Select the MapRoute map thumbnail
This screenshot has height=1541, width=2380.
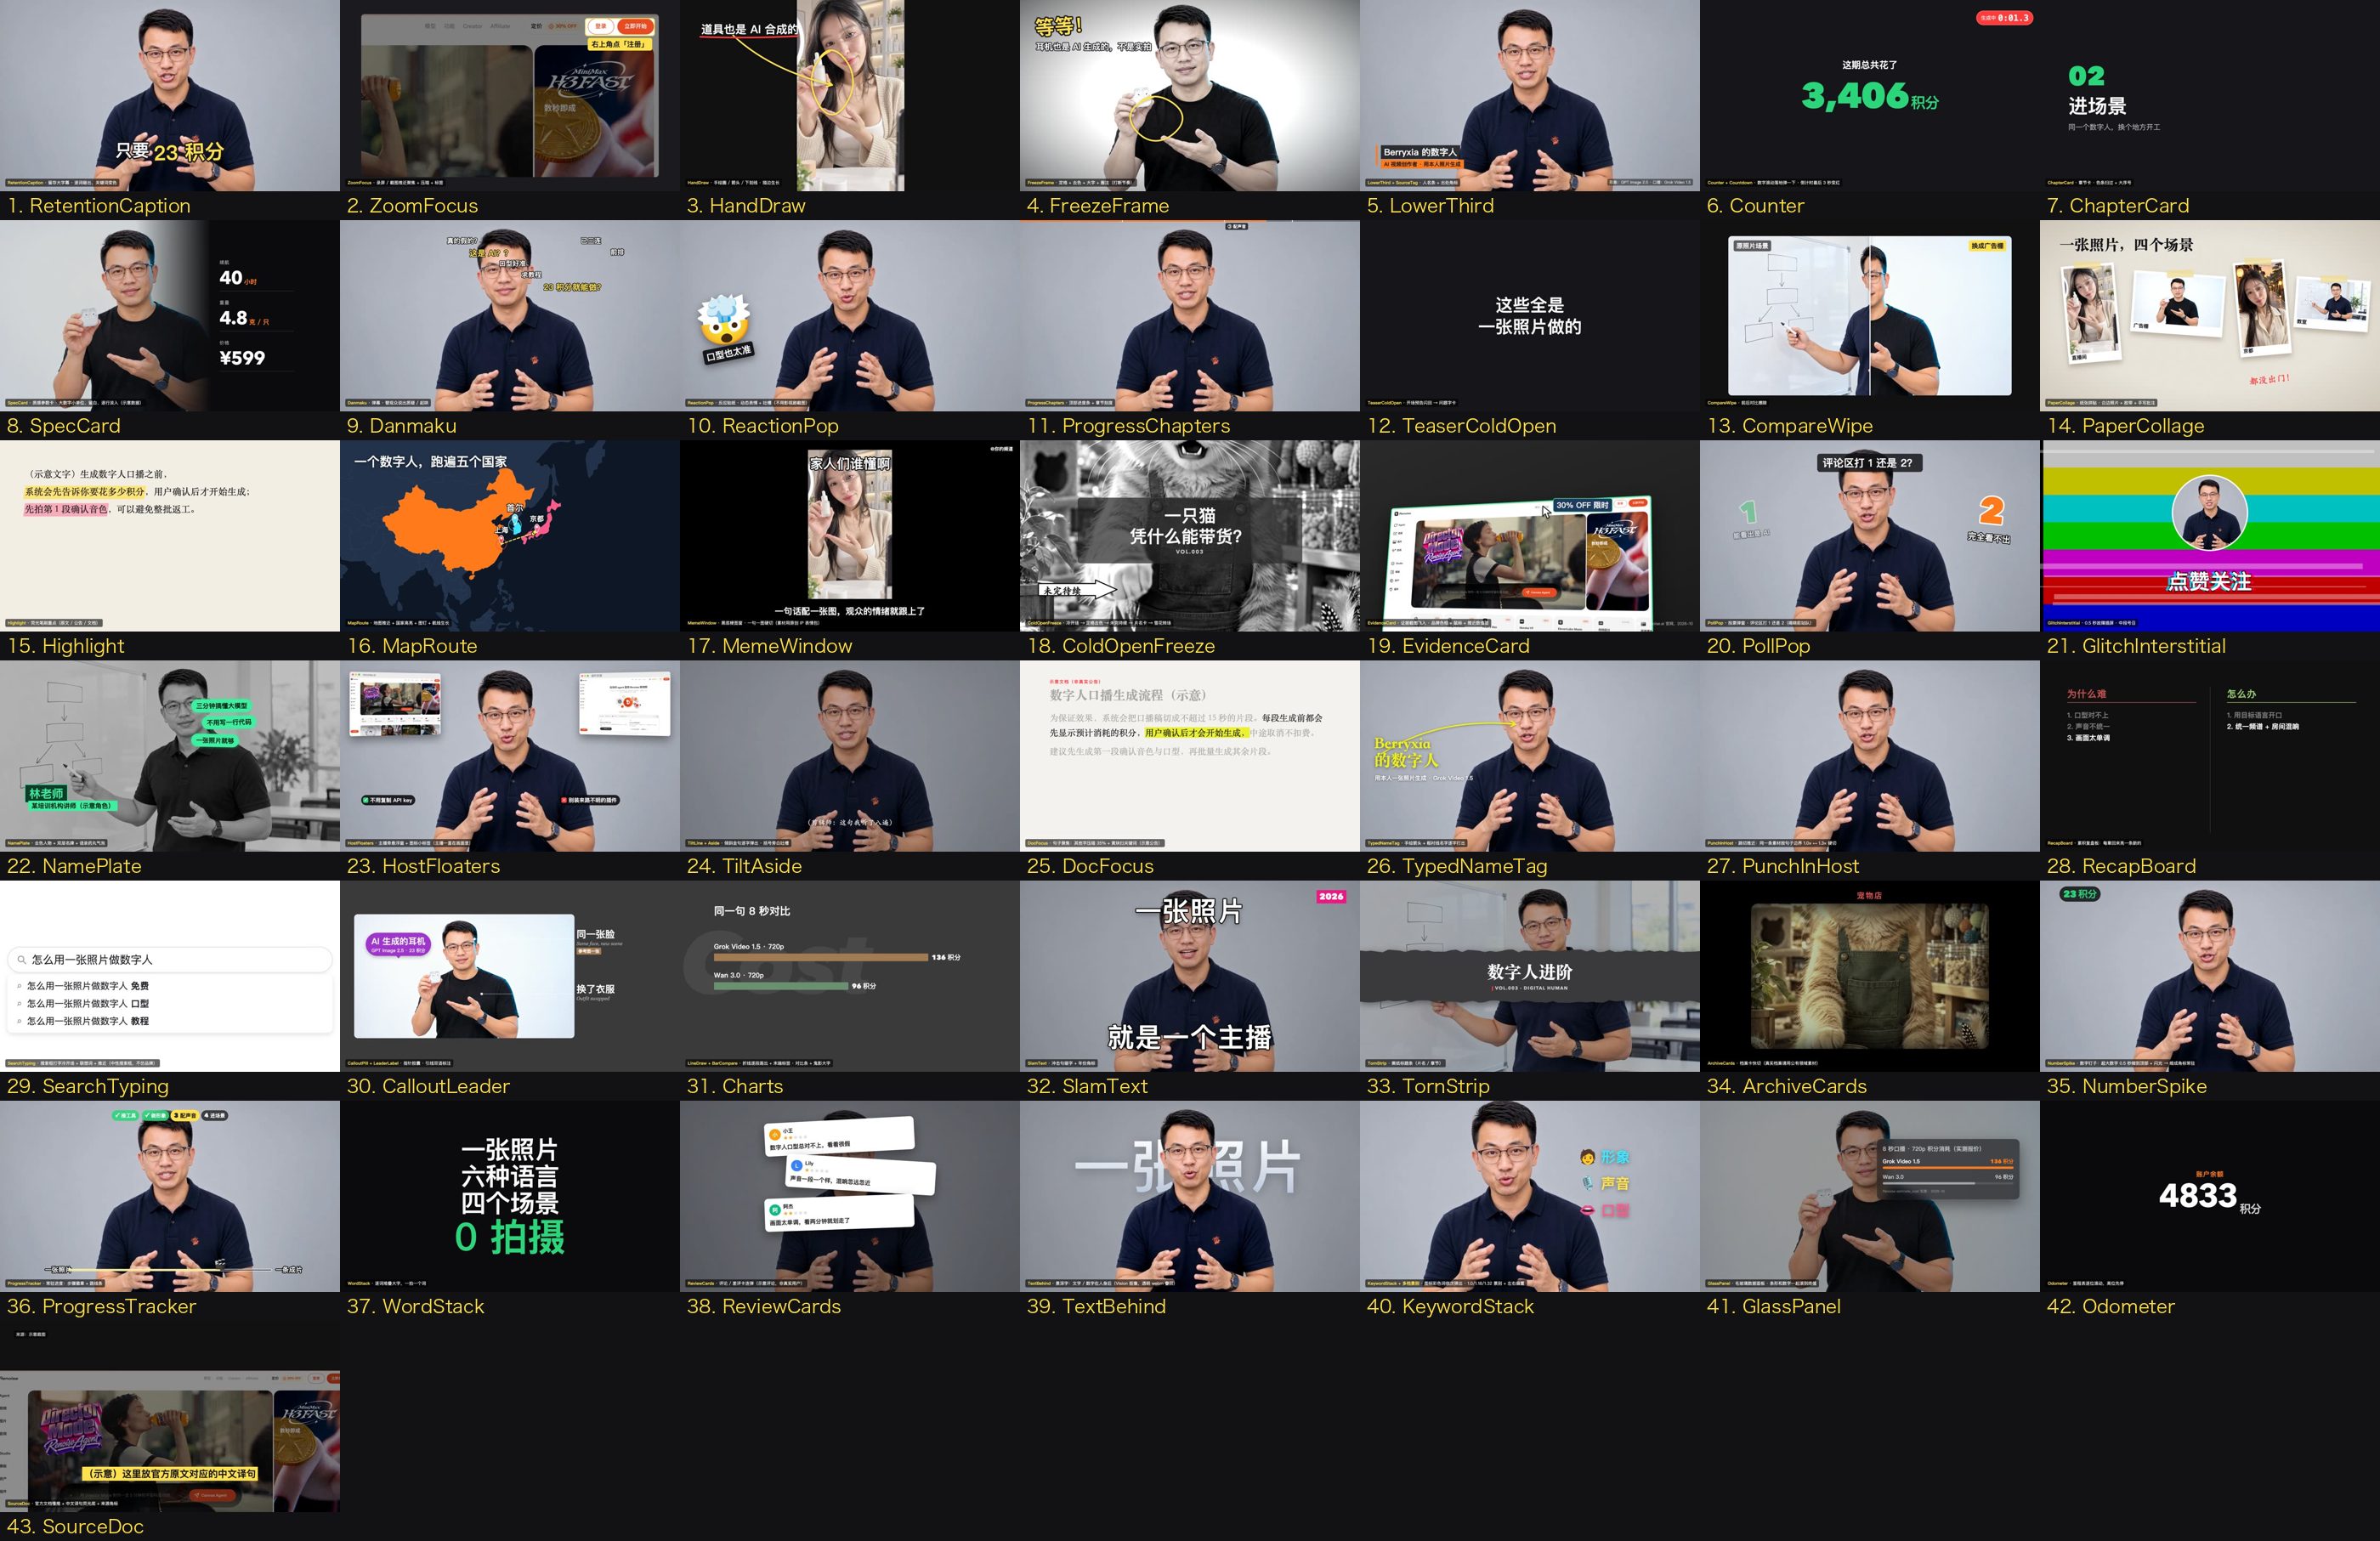click(510, 535)
